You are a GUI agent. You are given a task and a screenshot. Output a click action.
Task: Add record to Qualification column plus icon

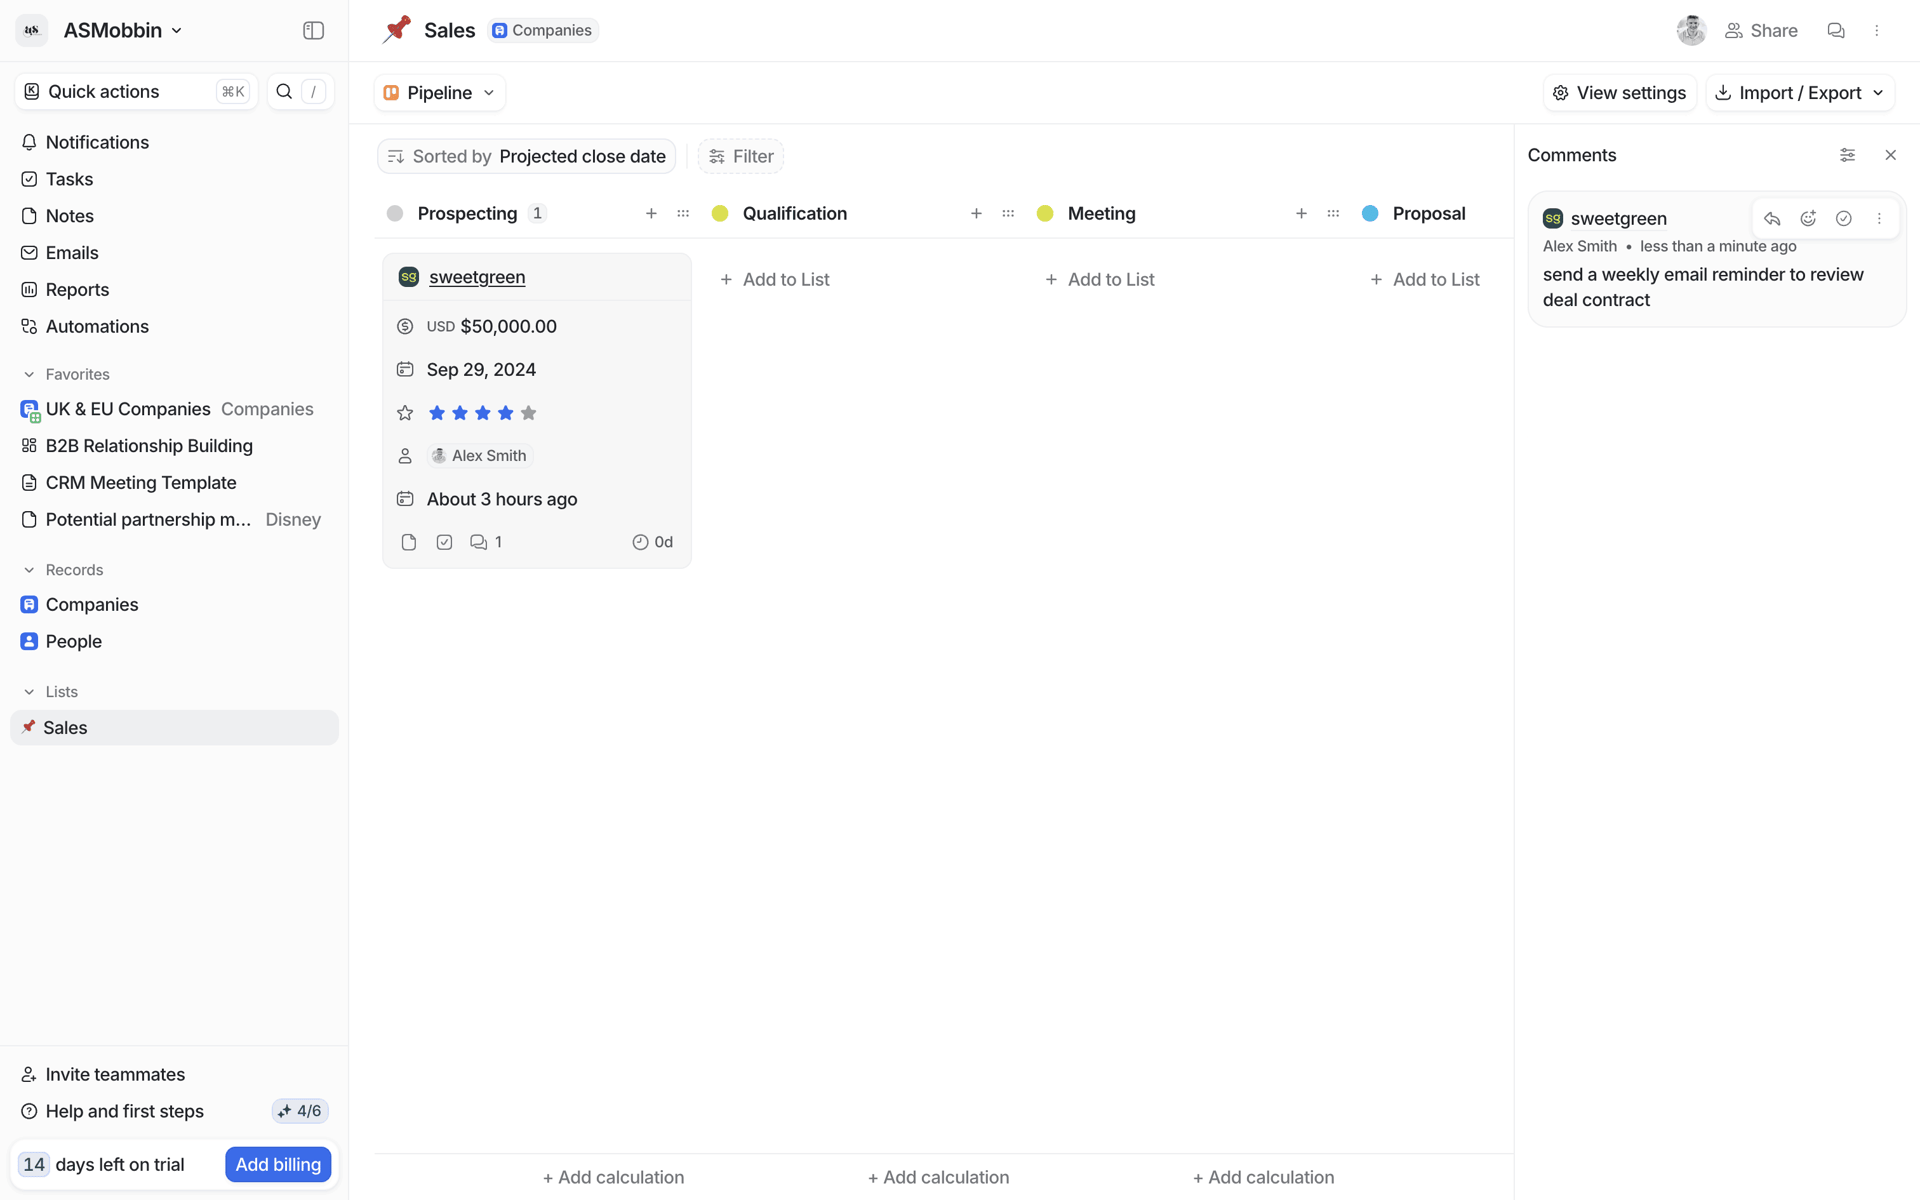pyautogui.click(x=976, y=214)
